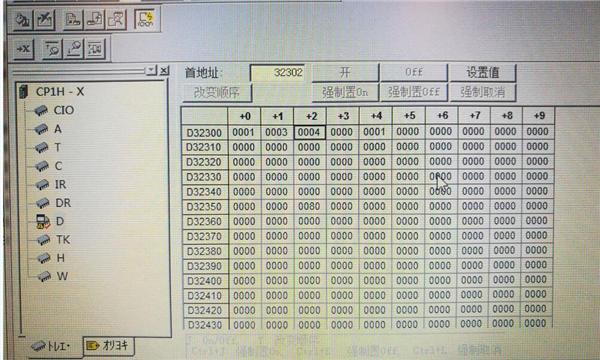This screenshot has height=360, width=600.
Task: Select the D memory area icon
Action: pyautogui.click(x=42, y=221)
